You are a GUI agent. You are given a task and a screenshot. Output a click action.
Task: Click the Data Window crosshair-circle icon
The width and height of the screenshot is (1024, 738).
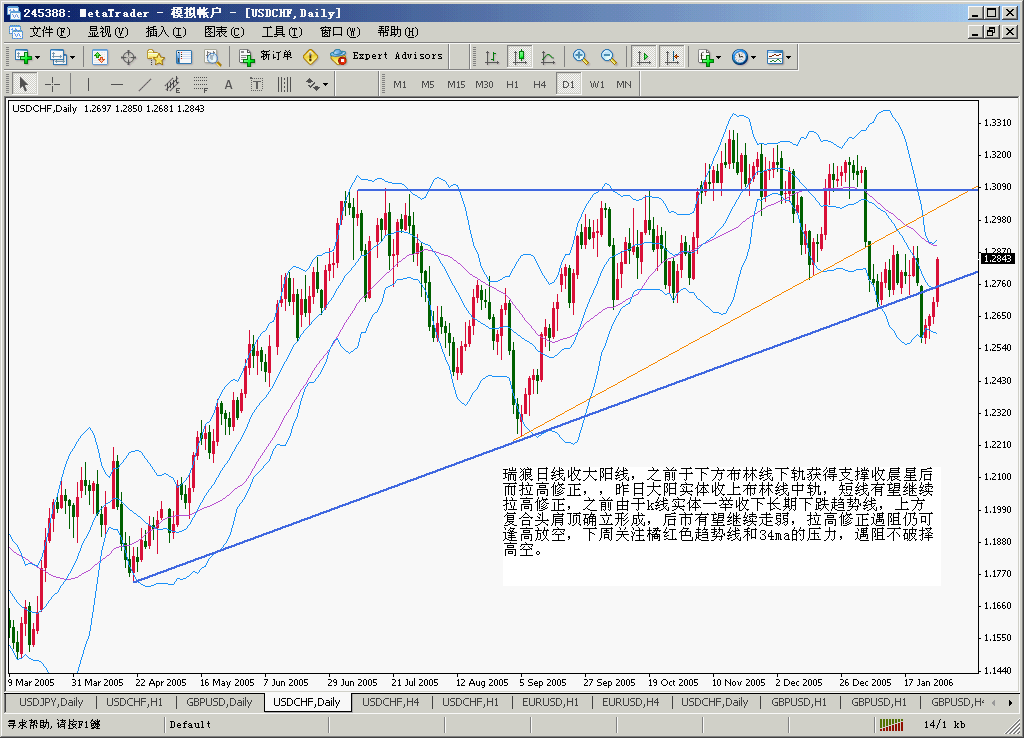(x=128, y=57)
